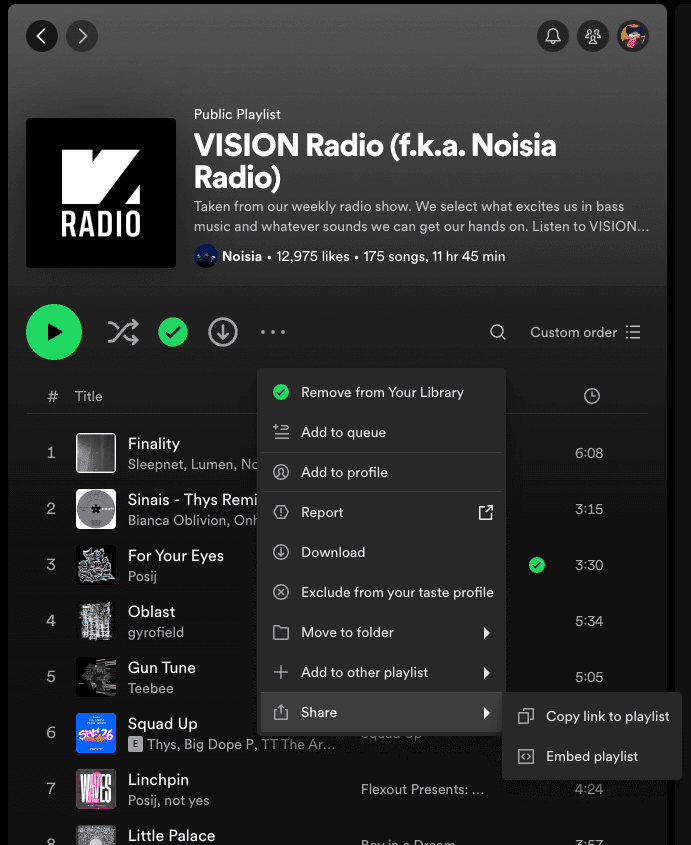Open the Noisia artist link
This screenshot has height=845, width=691.
pyautogui.click(x=243, y=256)
